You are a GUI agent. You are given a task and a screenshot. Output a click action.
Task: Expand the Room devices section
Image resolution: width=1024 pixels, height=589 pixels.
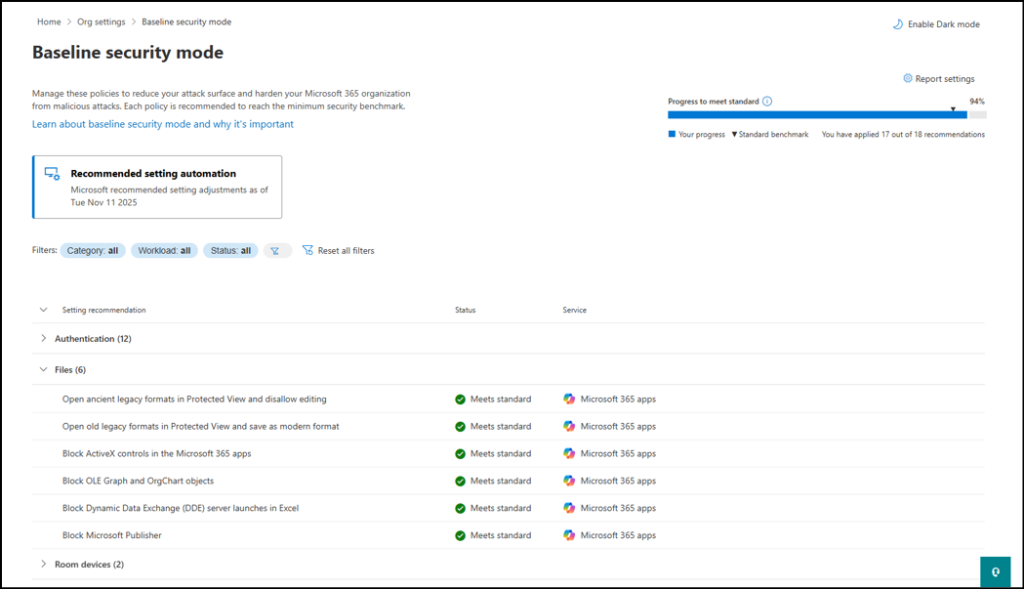click(44, 563)
